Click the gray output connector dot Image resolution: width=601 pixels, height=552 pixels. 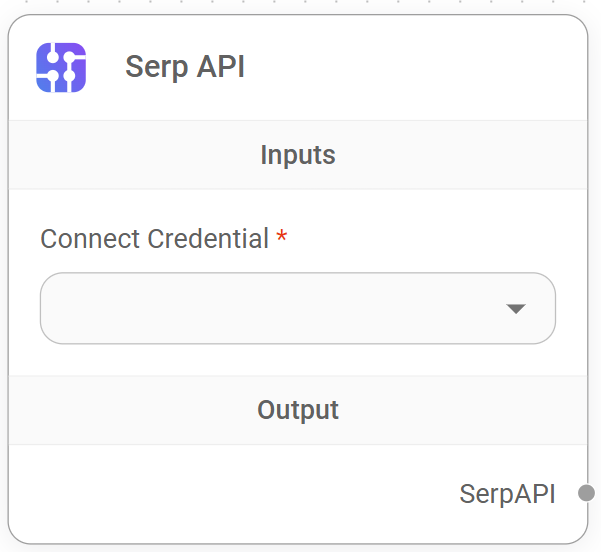point(587,493)
